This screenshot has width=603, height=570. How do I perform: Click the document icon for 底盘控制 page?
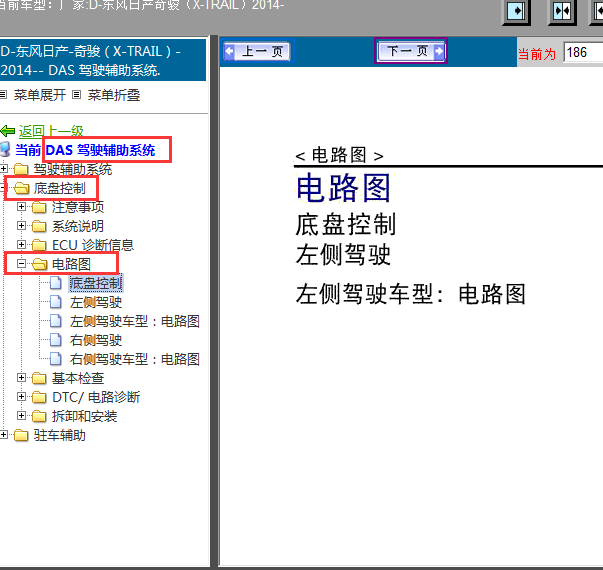pyautogui.click(x=56, y=283)
